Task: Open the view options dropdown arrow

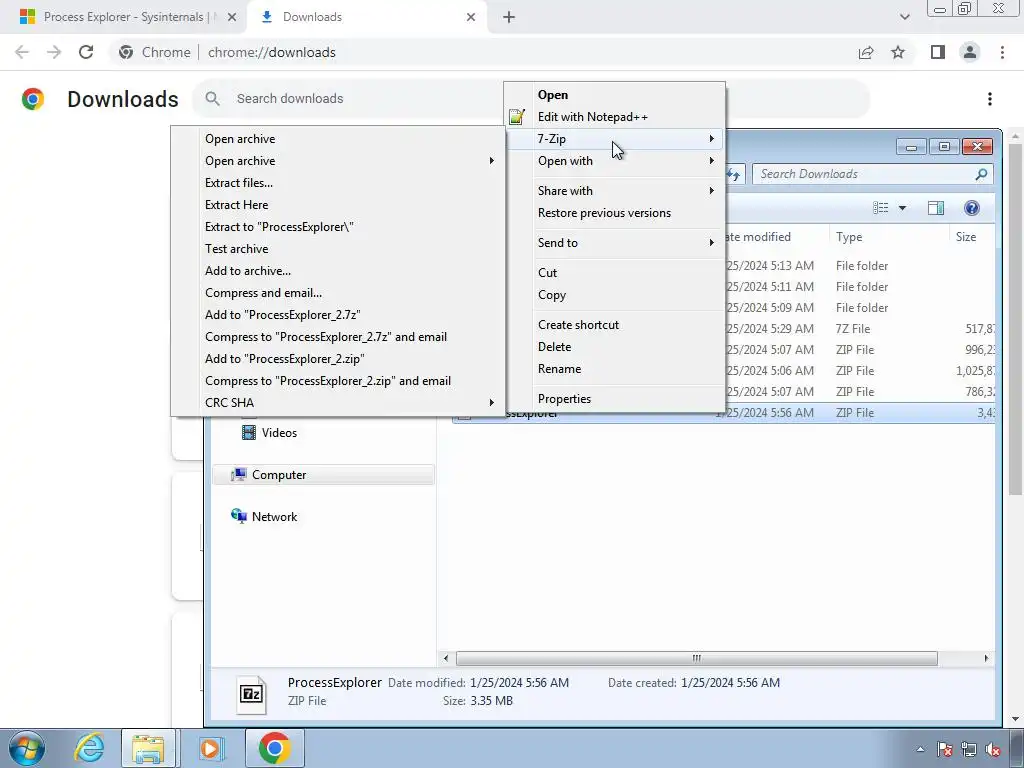Action: click(x=902, y=208)
